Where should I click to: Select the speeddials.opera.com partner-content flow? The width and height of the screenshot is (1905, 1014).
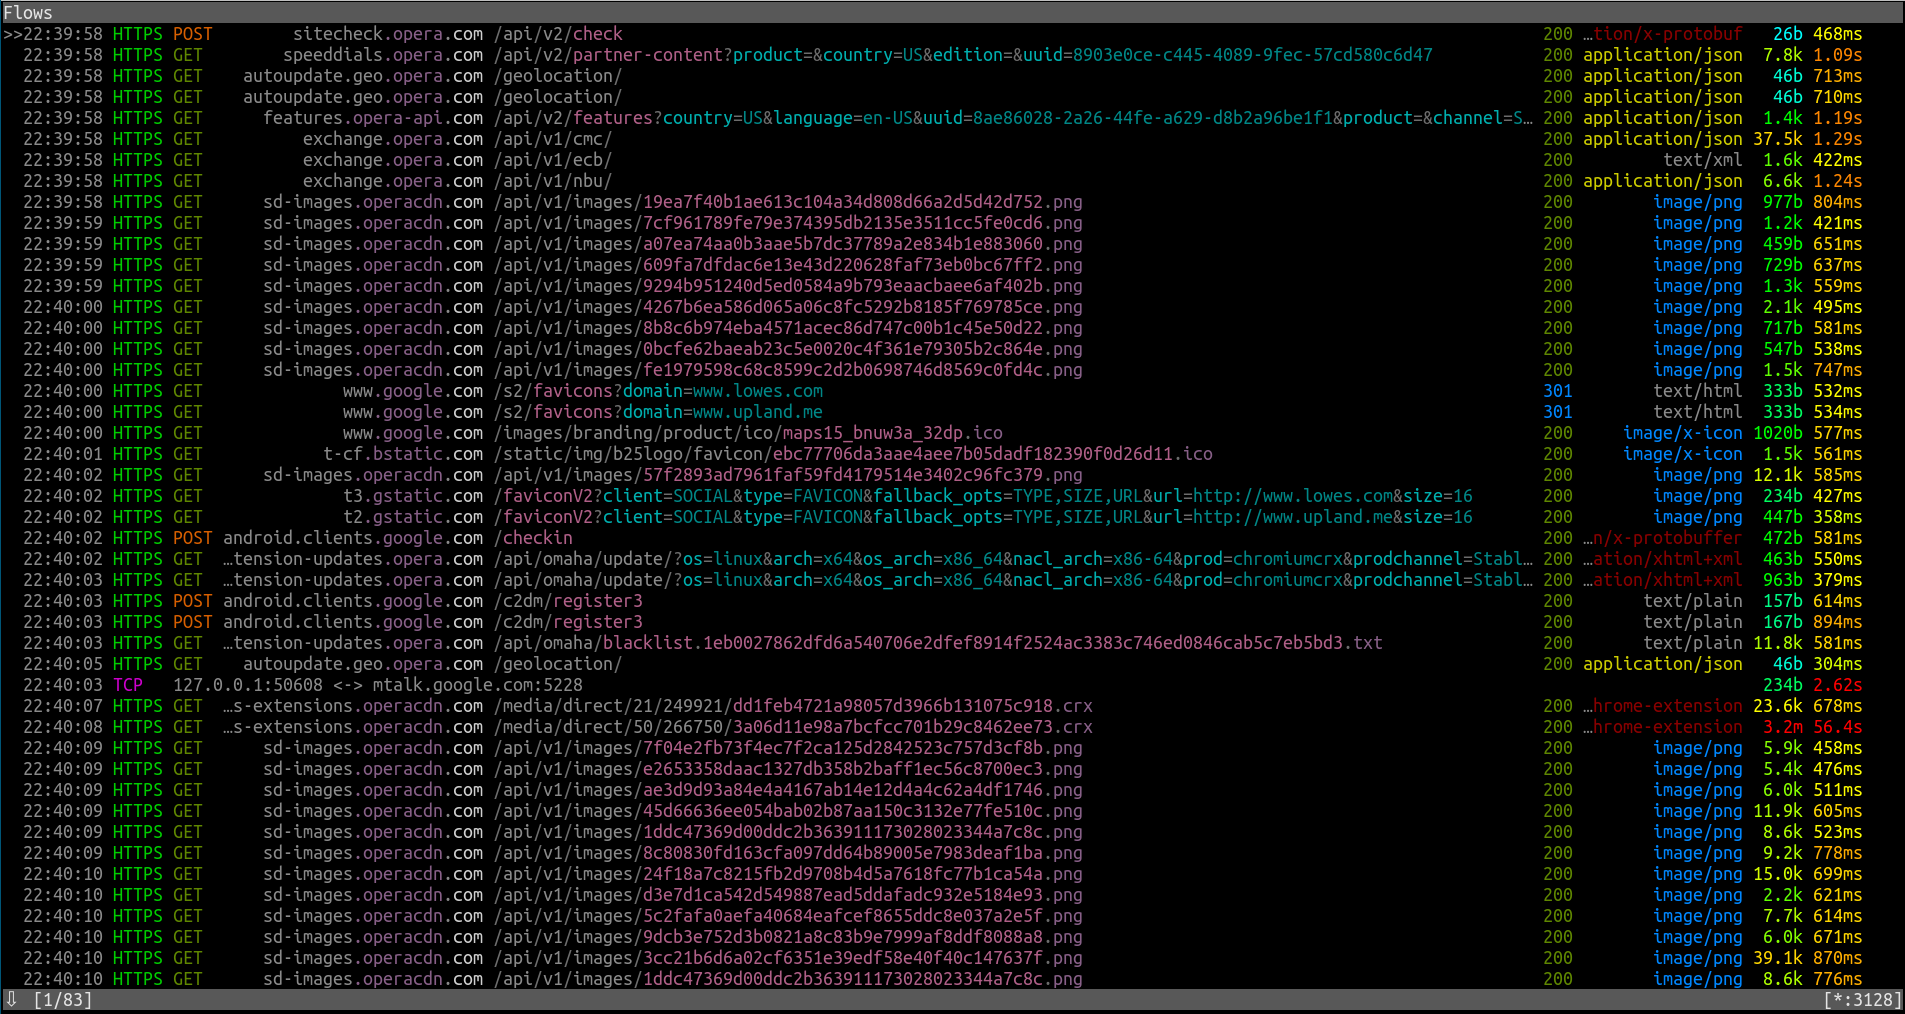952,55
